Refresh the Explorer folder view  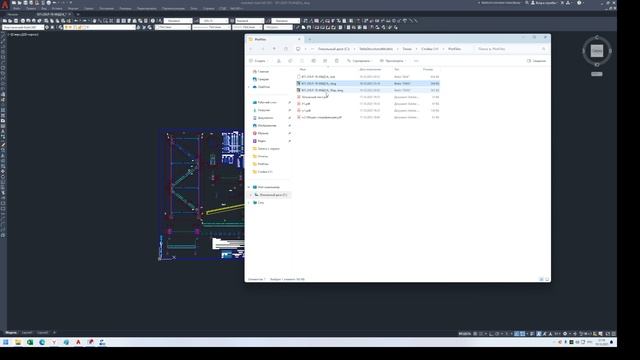[286, 49]
